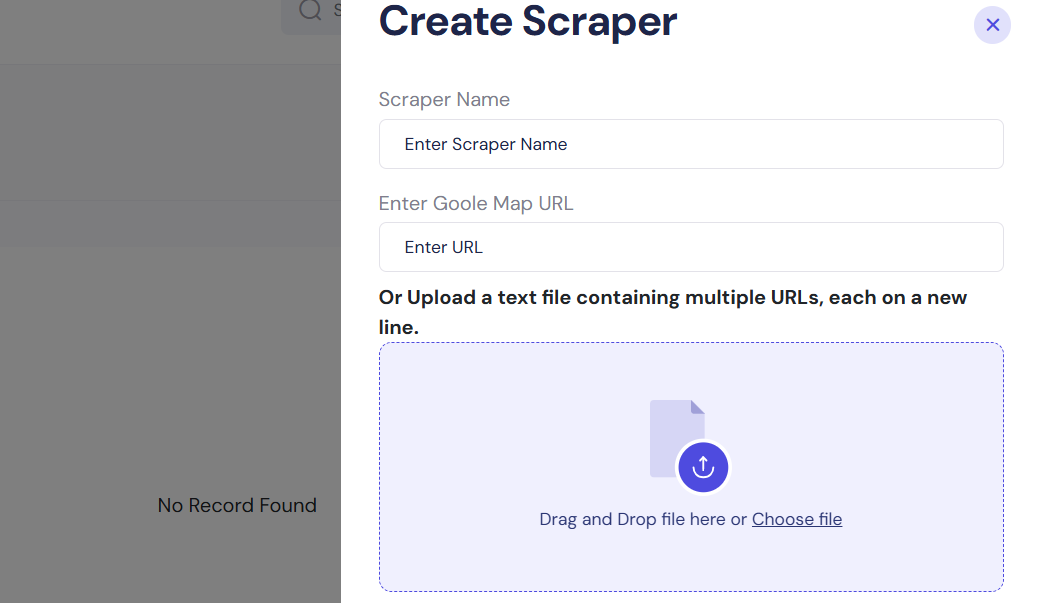This screenshot has width=1041, height=603.
Task: Click the bold multiple URLs instruction text
Action: [672, 310]
